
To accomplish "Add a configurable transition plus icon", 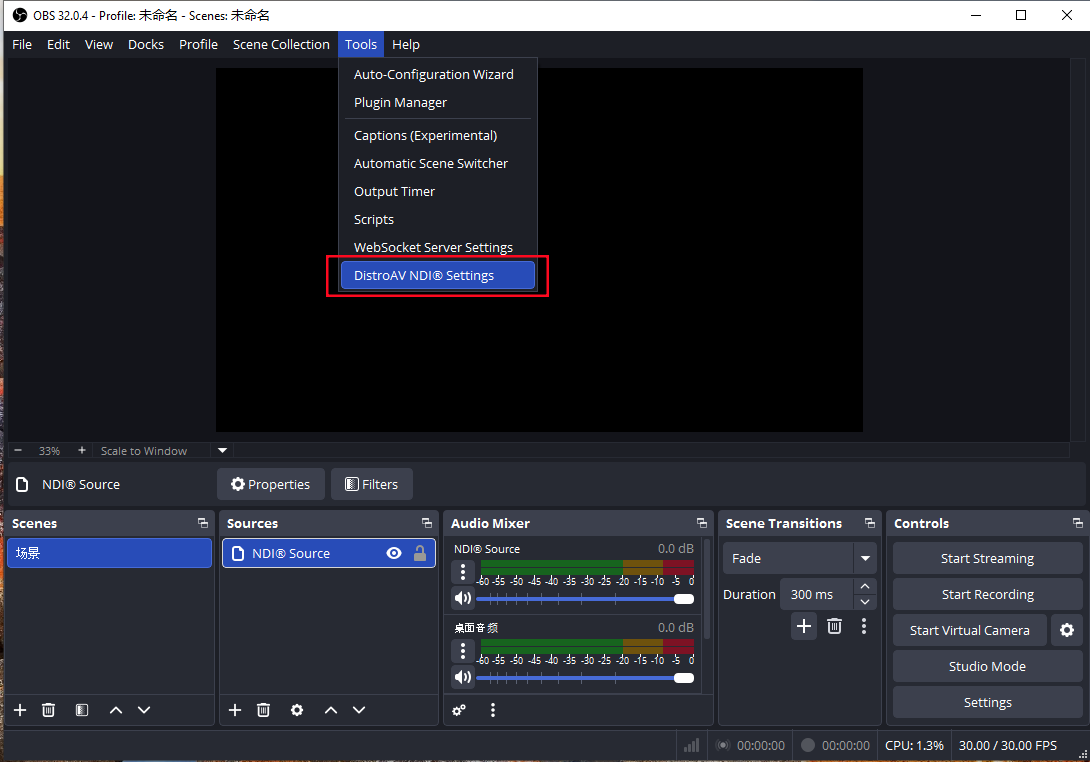I will [804, 626].
